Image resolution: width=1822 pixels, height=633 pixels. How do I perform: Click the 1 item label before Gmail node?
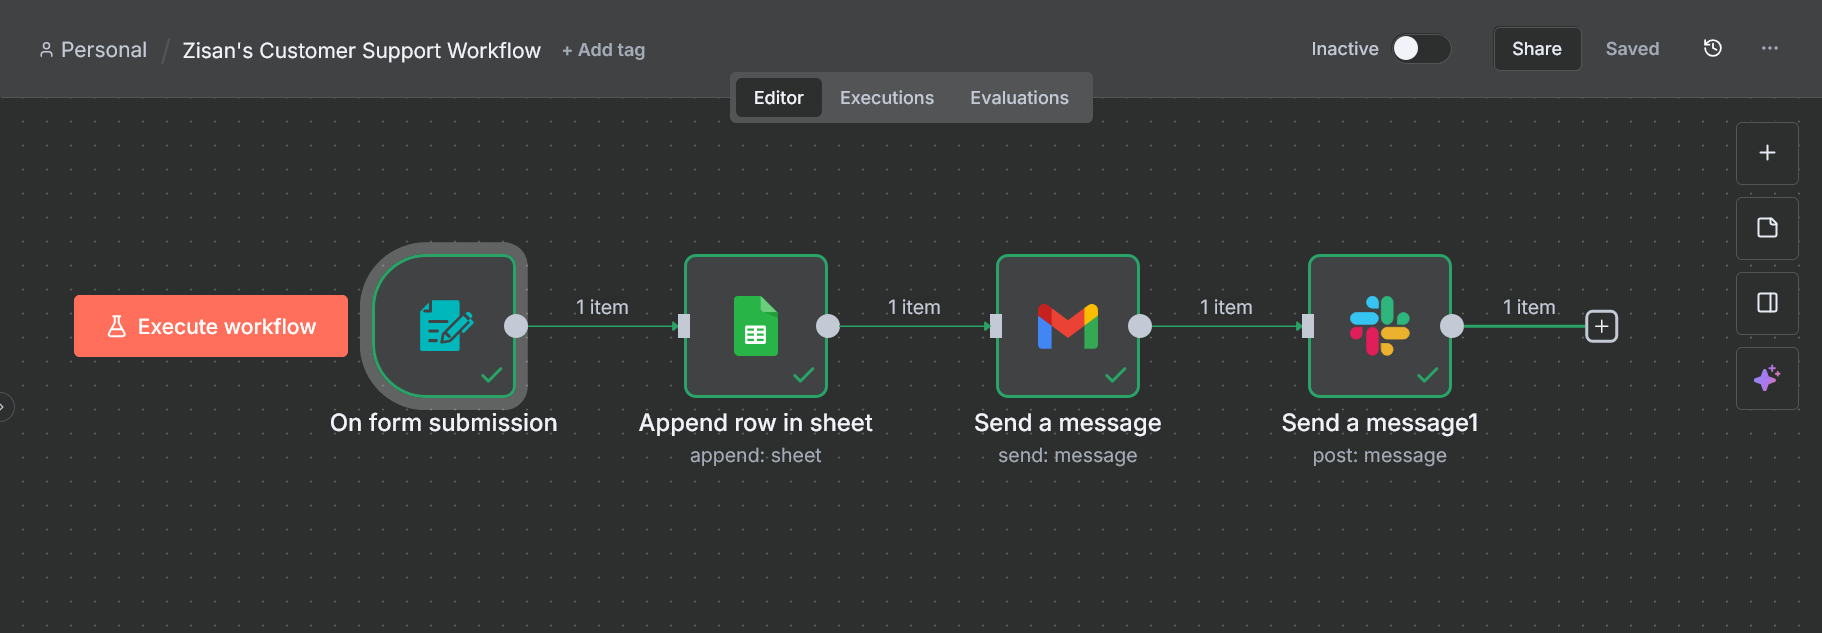click(x=914, y=307)
